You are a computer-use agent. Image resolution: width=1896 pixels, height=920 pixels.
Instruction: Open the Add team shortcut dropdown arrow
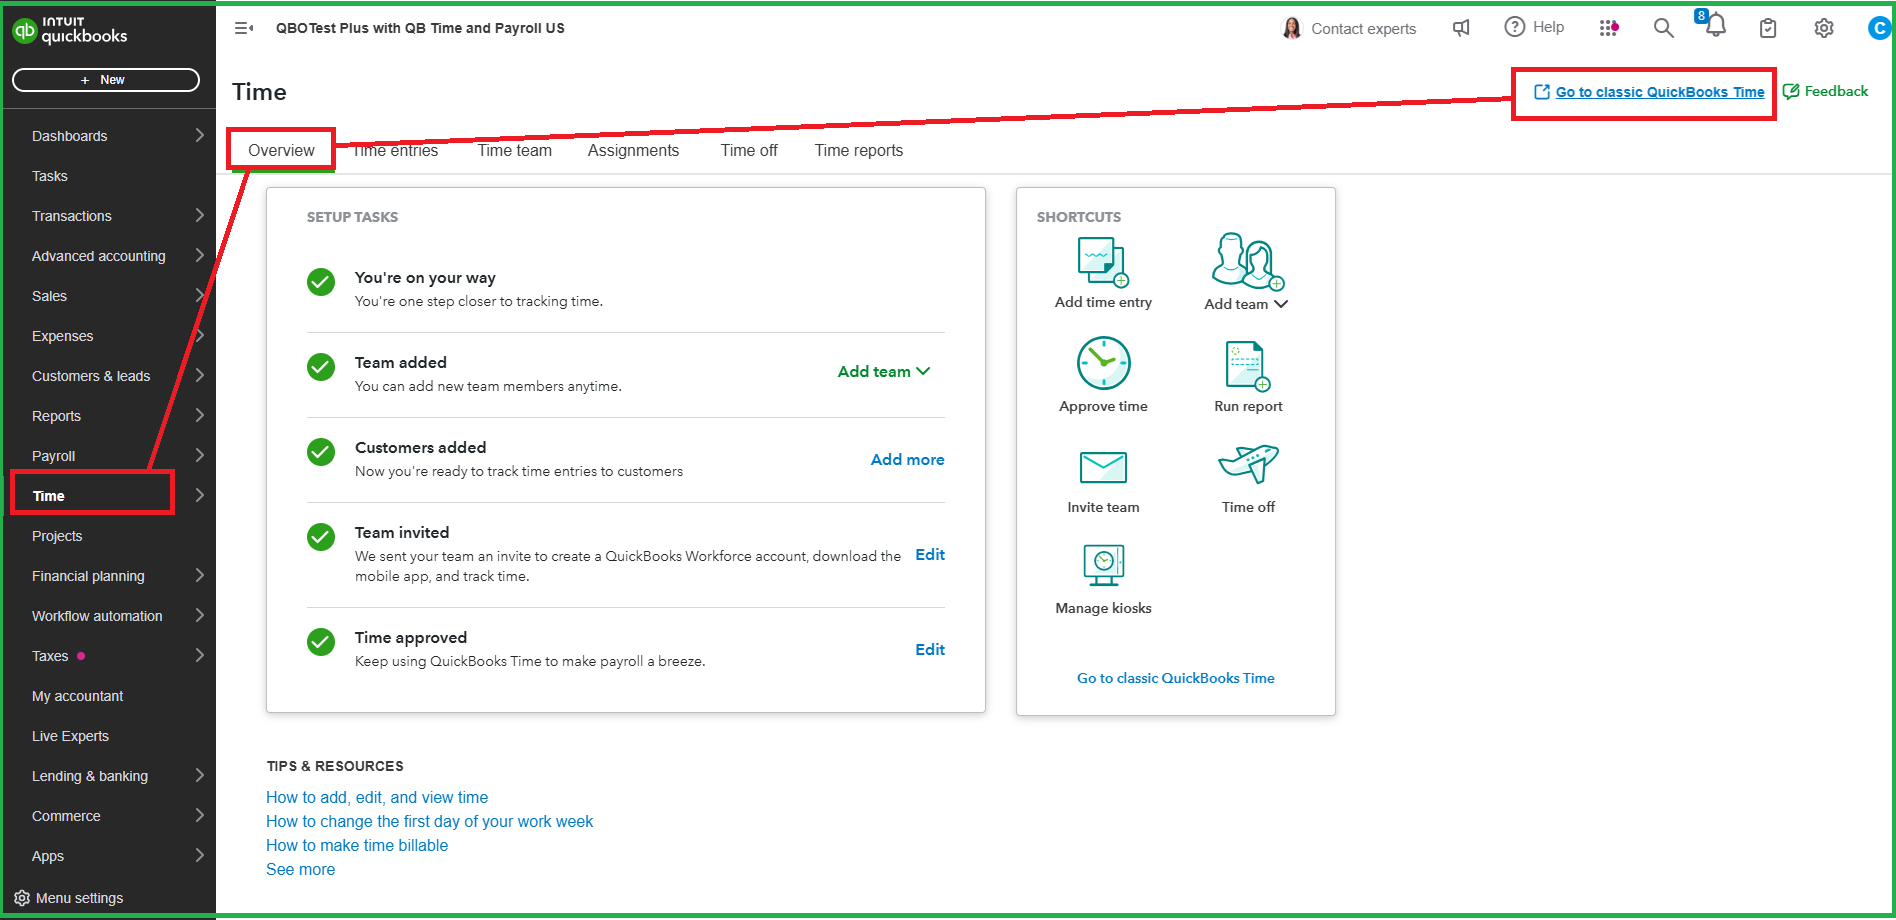(x=1281, y=304)
